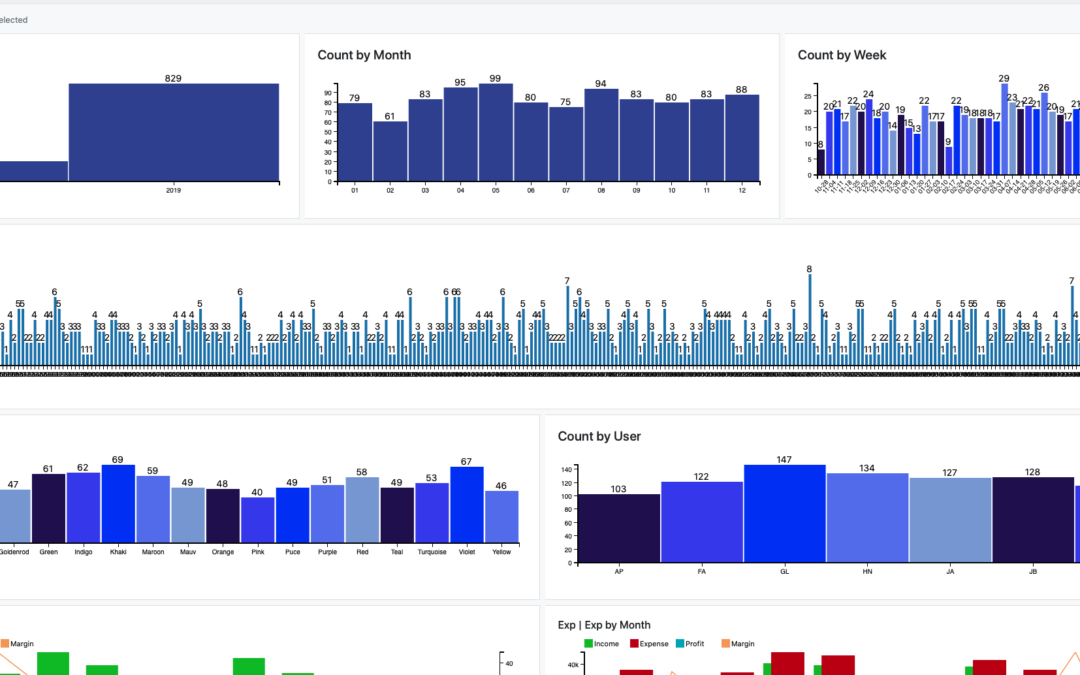Filter Count by User to AP bar

tap(619, 528)
